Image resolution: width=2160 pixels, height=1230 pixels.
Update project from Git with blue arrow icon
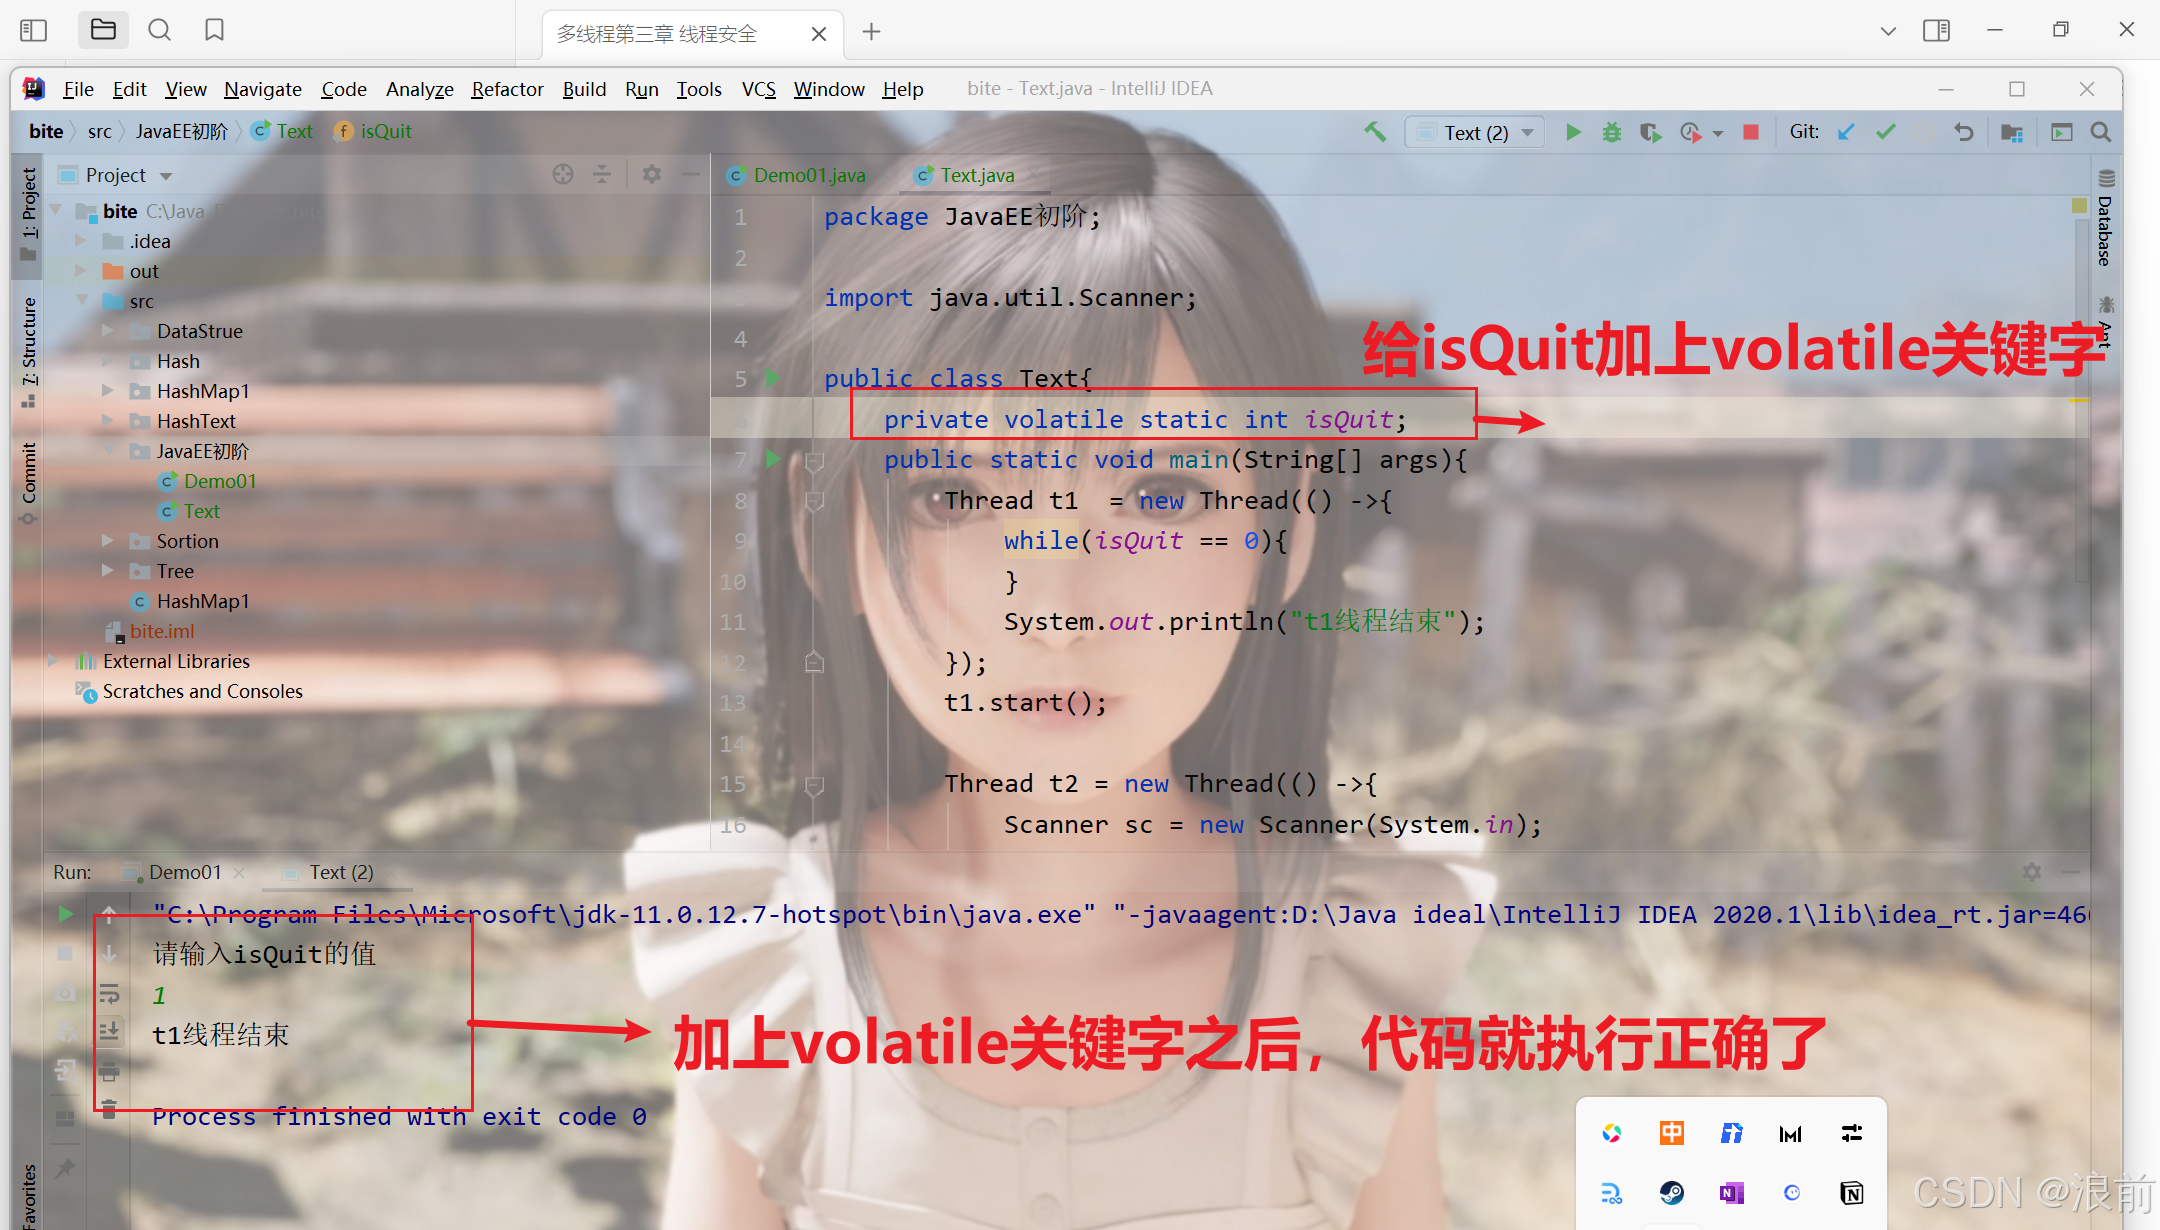[x=1845, y=131]
